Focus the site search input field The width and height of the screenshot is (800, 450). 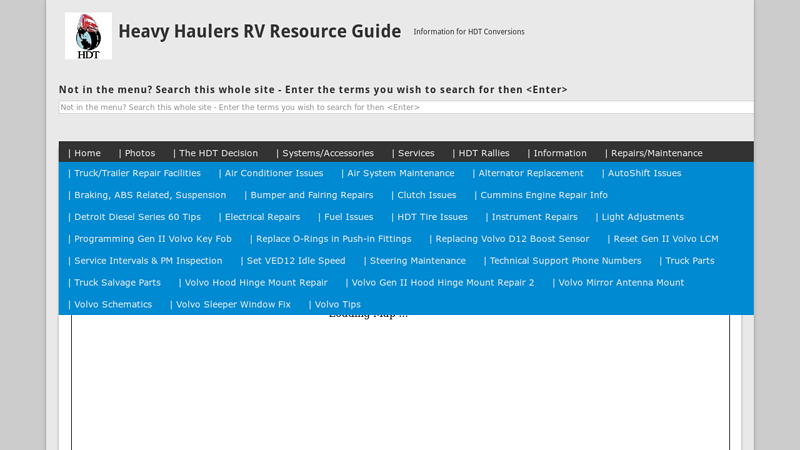[x=405, y=107]
